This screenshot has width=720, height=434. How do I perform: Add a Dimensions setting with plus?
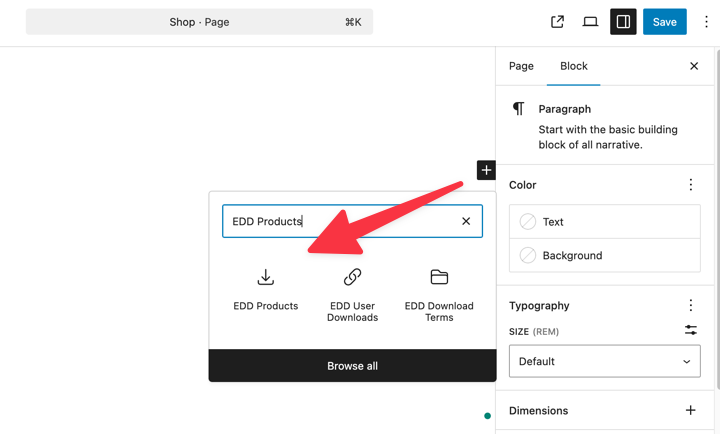[690, 410]
